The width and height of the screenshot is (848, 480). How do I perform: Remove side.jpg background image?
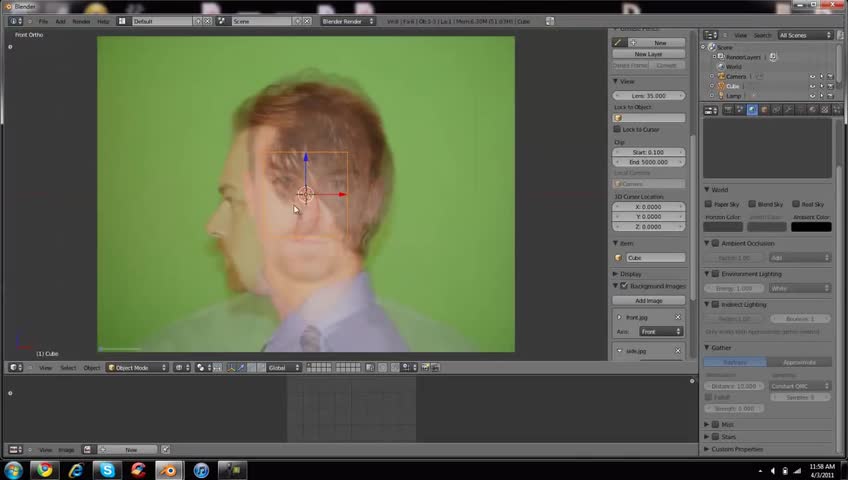pos(678,351)
